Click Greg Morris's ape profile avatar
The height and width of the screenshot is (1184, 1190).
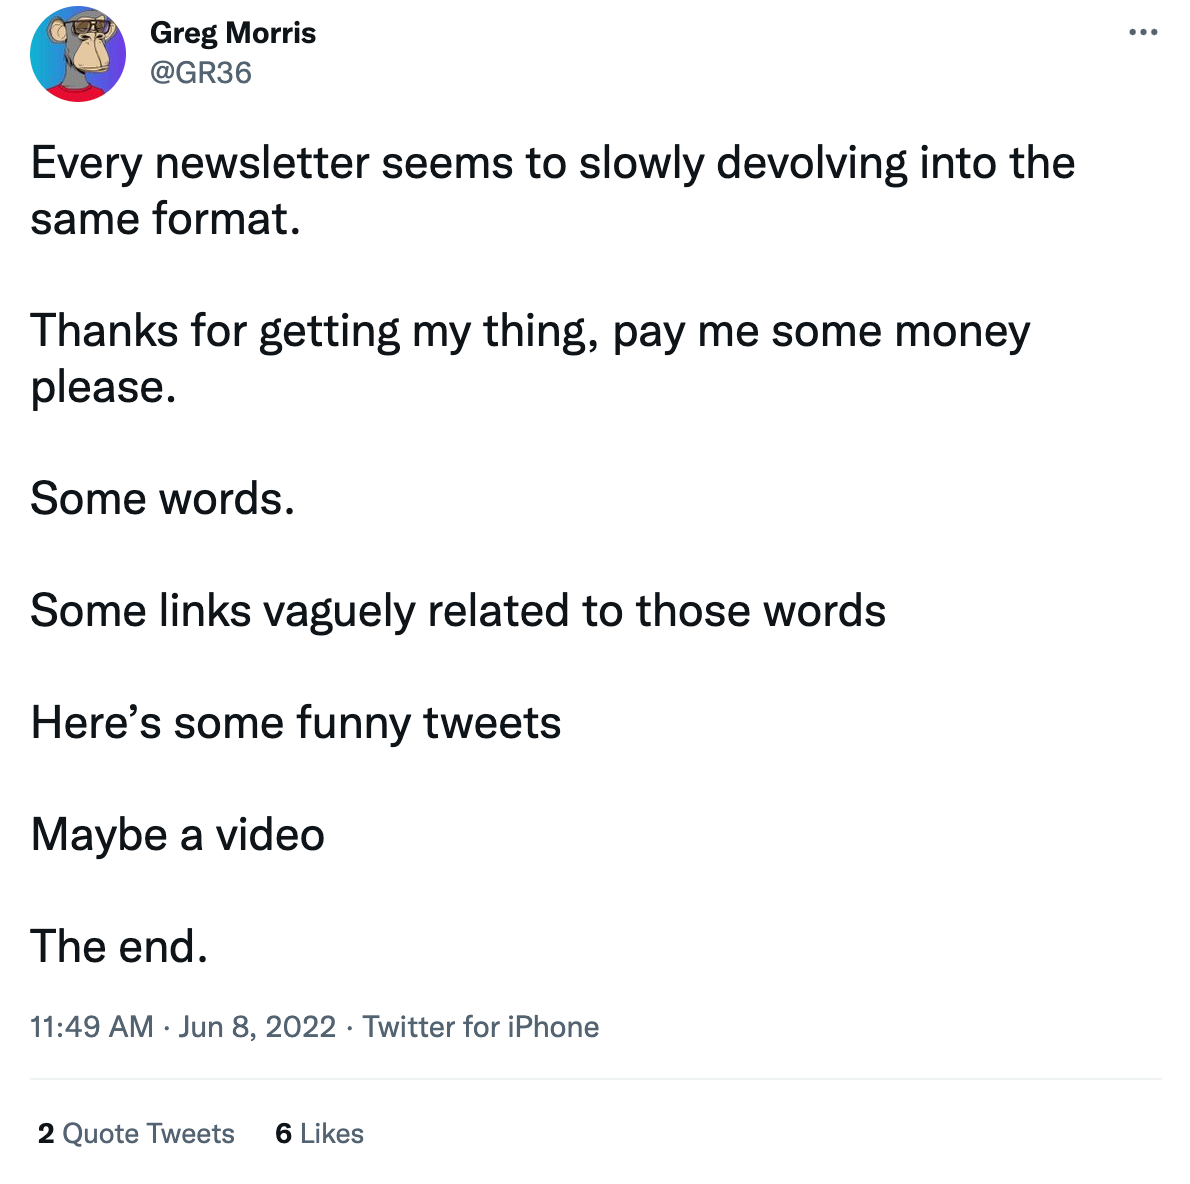click(78, 54)
